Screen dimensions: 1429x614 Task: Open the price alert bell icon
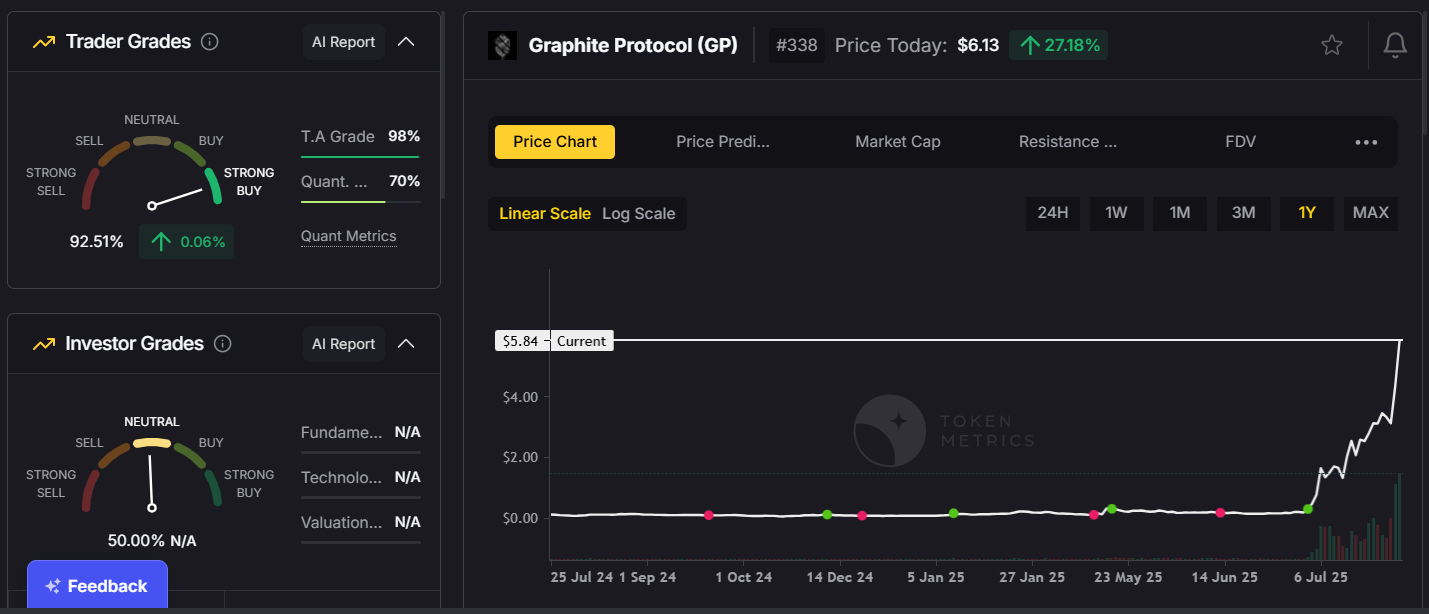tap(1395, 45)
